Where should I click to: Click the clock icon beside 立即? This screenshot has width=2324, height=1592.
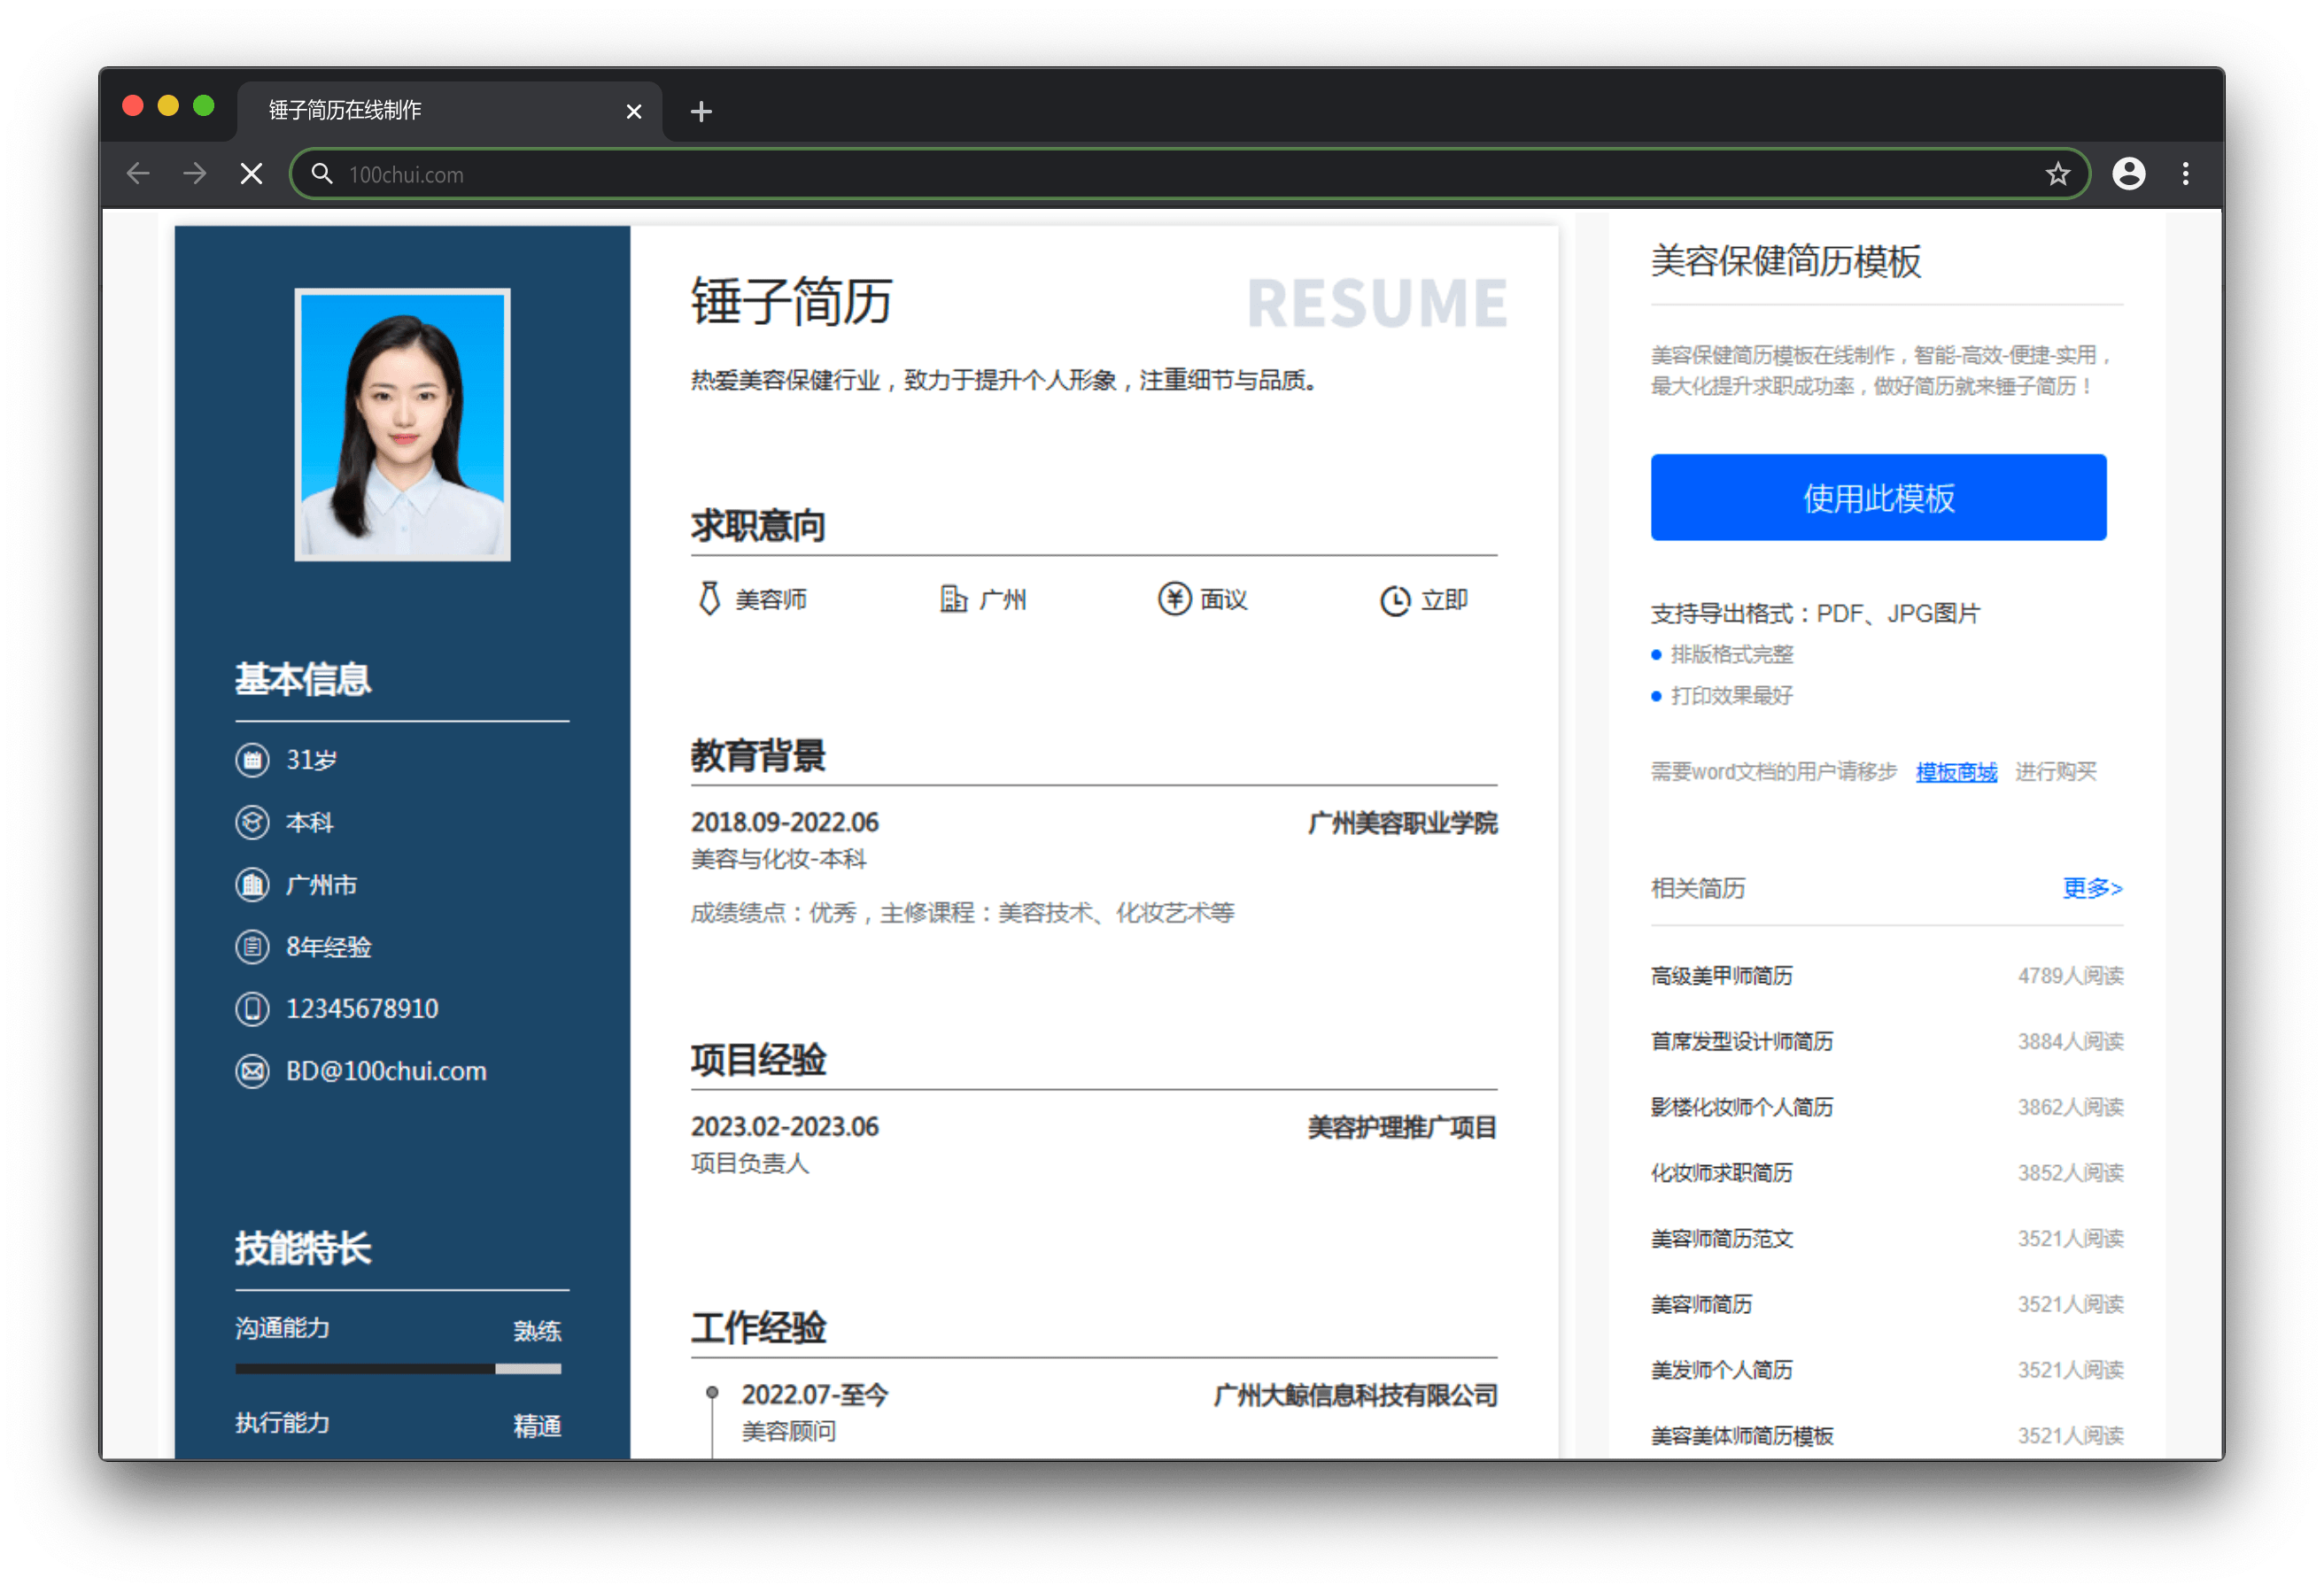tap(1395, 600)
